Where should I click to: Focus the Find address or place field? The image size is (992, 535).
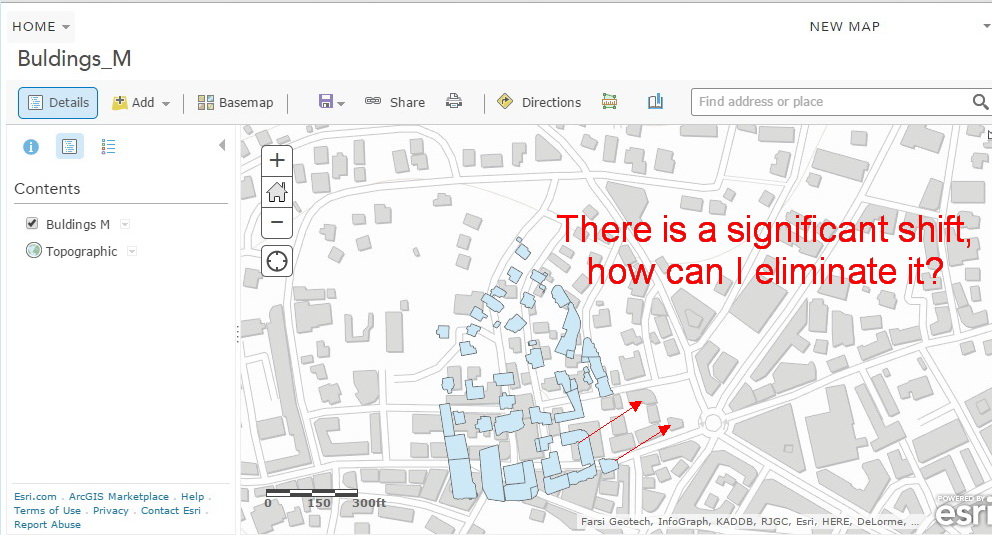(x=832, y=102)
